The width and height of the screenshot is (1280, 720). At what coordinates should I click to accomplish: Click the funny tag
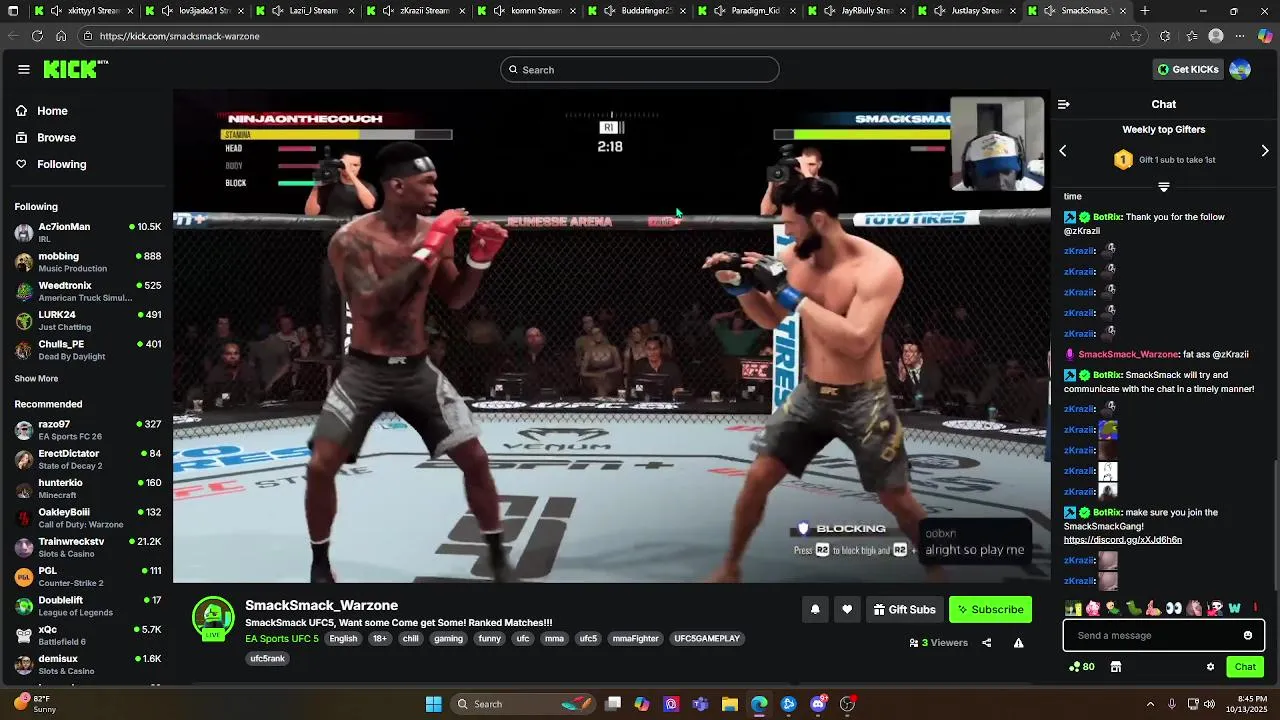pos(489,639)
